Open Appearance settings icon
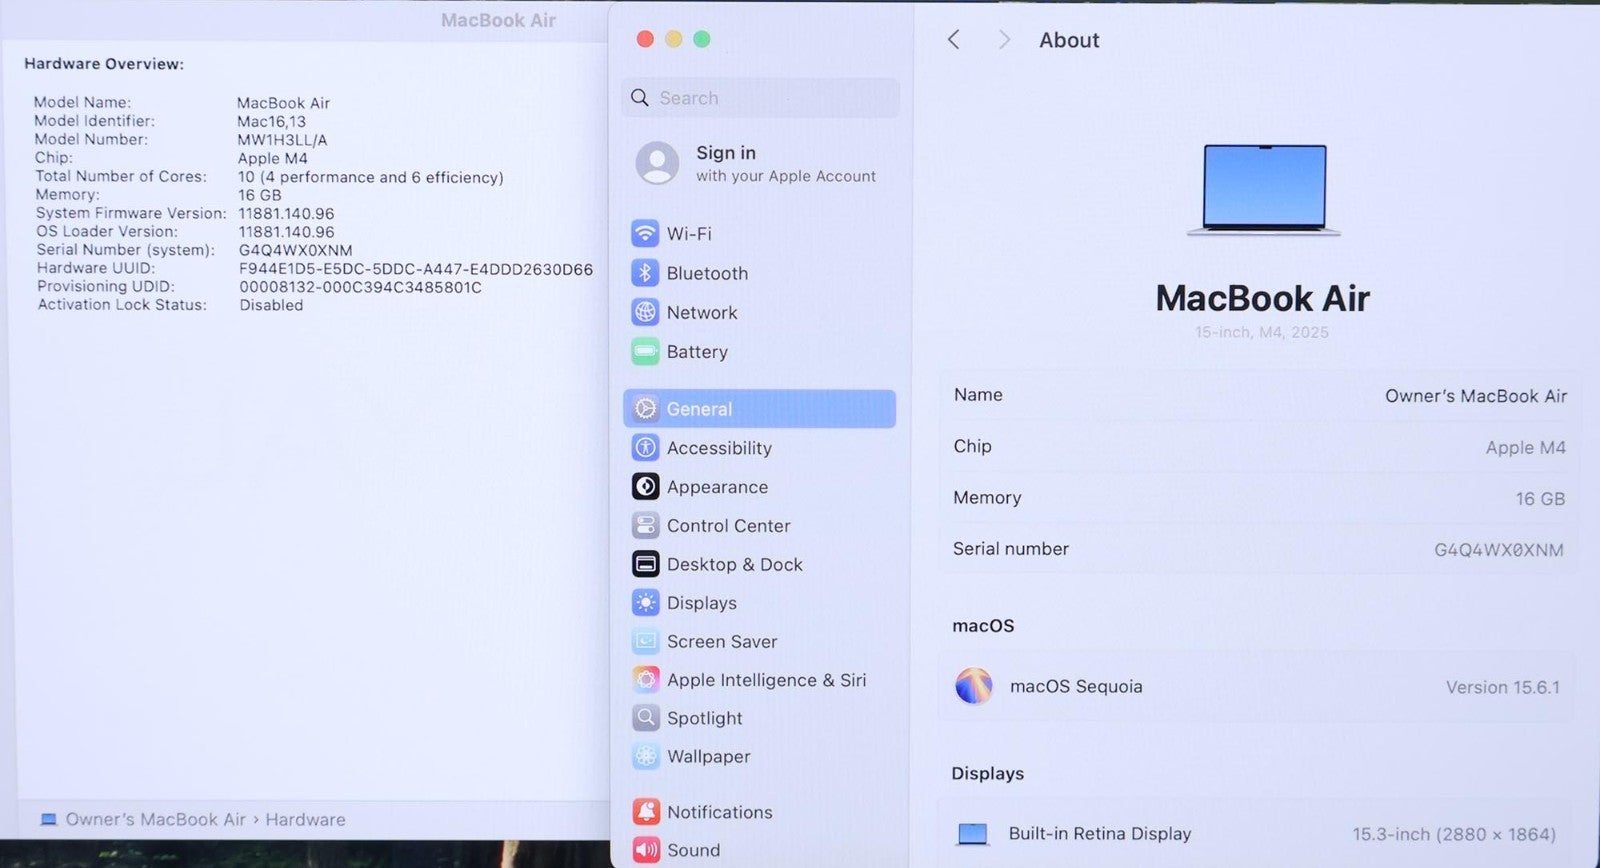The image size is (1600, 868). tap(645, 487)
